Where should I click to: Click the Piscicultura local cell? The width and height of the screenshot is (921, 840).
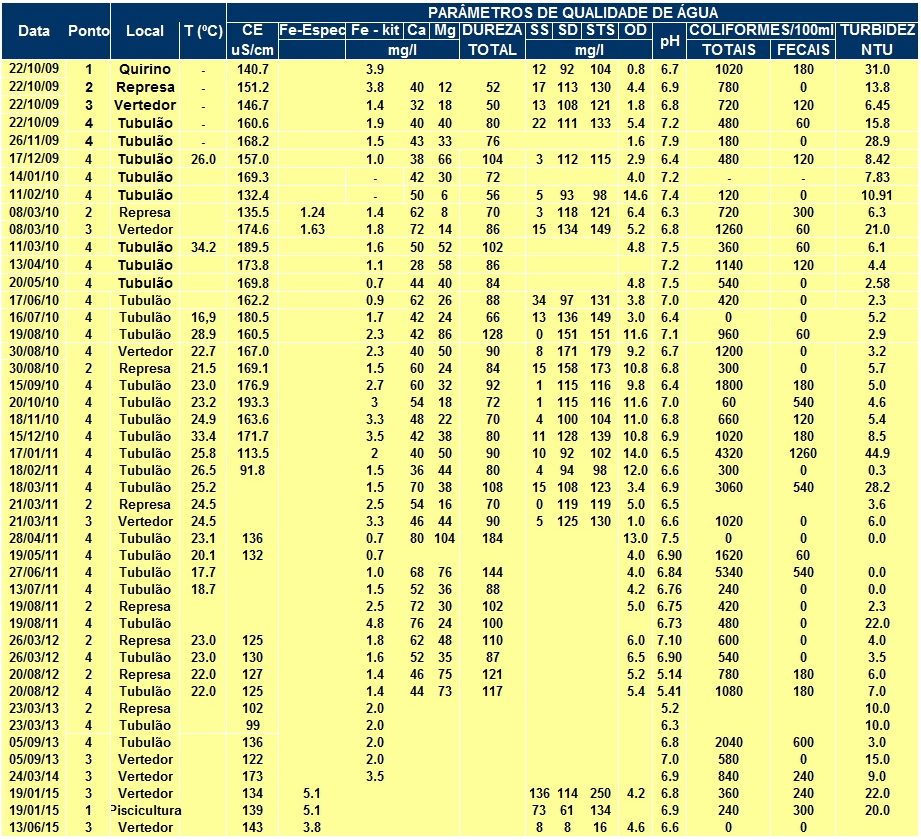145,808
